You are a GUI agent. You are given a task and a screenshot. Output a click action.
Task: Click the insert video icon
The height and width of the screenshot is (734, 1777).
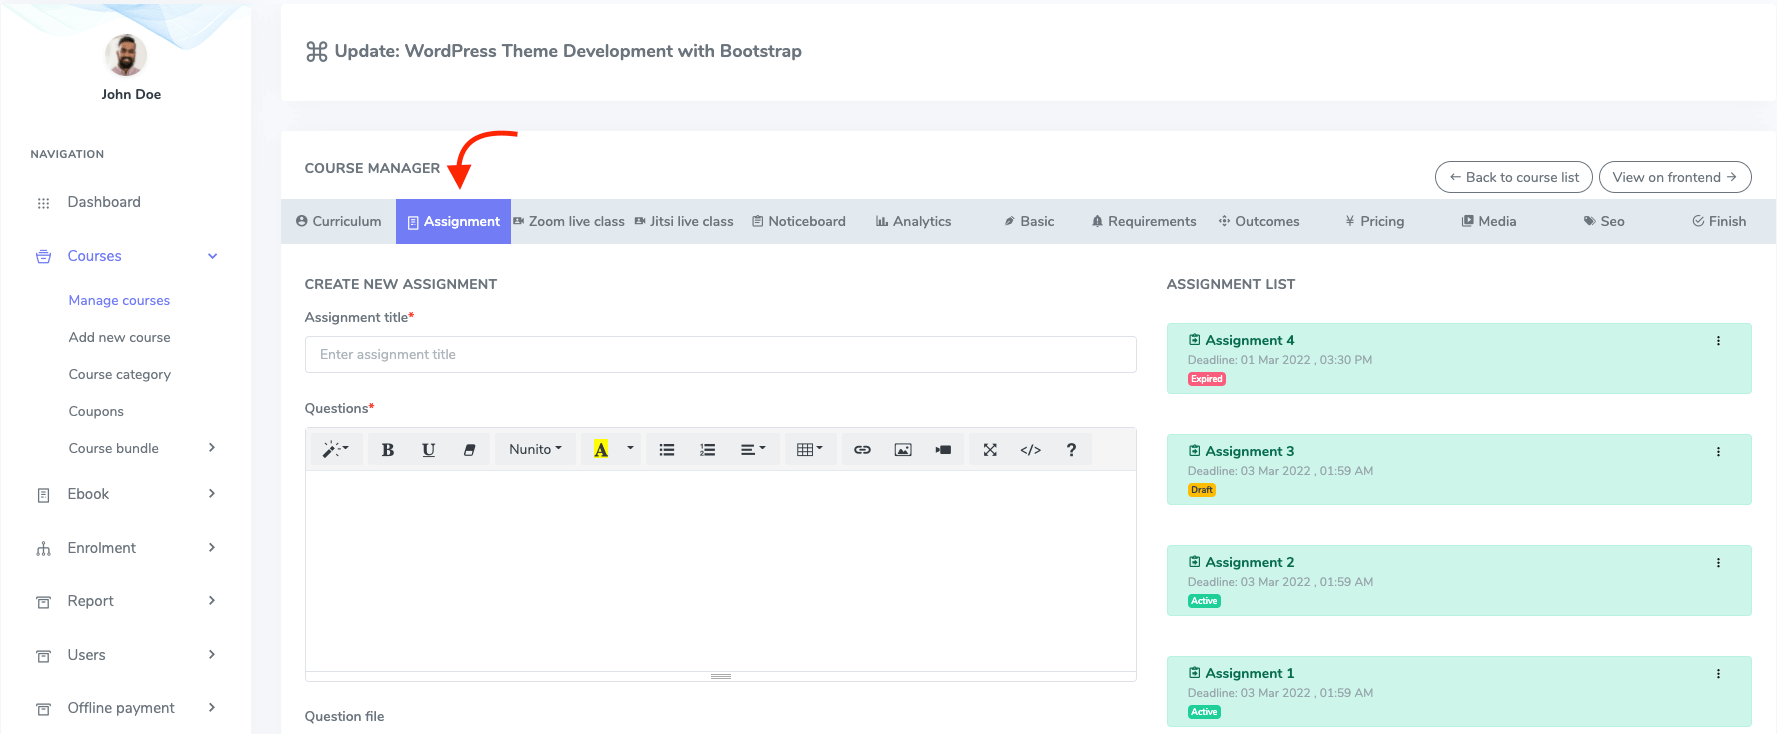[943, 450]
